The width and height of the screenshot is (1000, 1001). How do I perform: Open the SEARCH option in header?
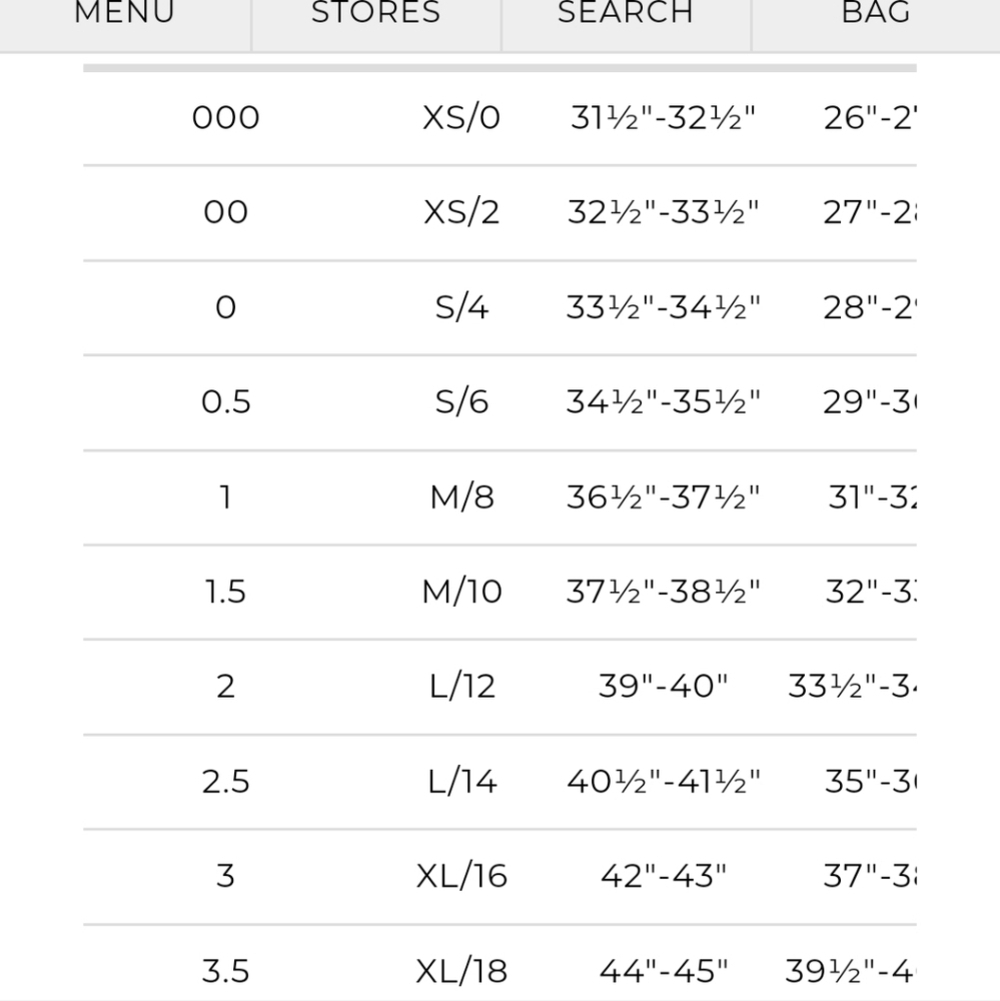[x=625, y=14]
